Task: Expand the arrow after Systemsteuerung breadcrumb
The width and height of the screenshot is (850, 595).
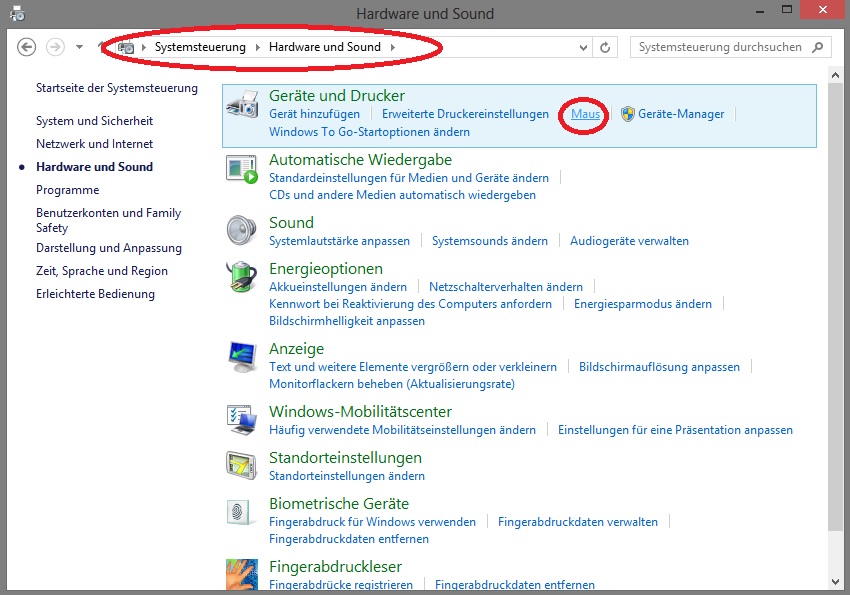Action: click(258, 48)
